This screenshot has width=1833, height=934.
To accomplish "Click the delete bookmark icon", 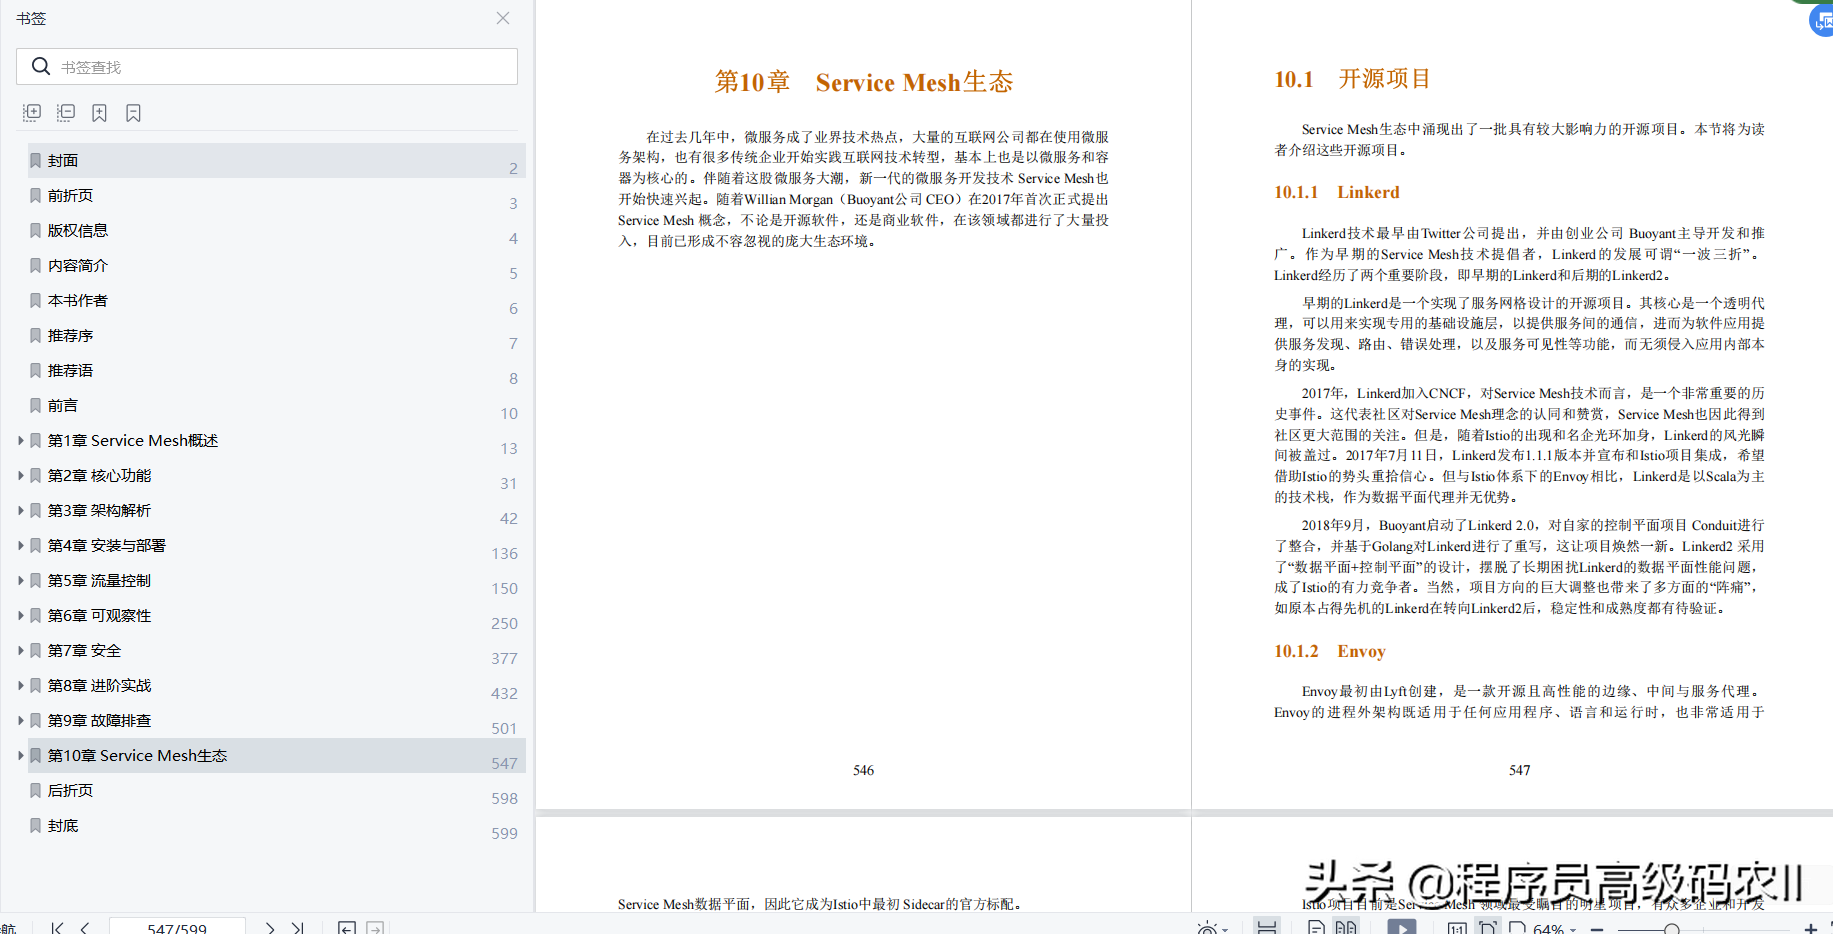I will coord(133,113).
